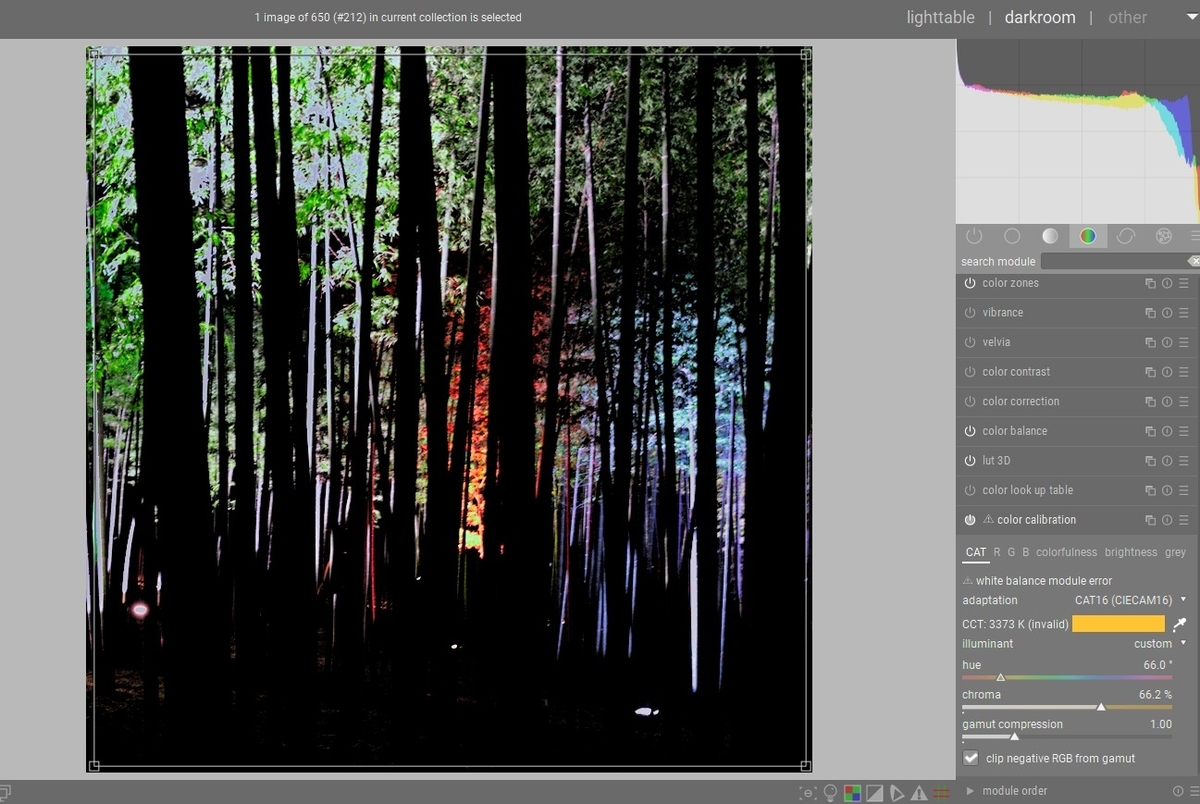Open presets menu for velvia

(1184, 343)
